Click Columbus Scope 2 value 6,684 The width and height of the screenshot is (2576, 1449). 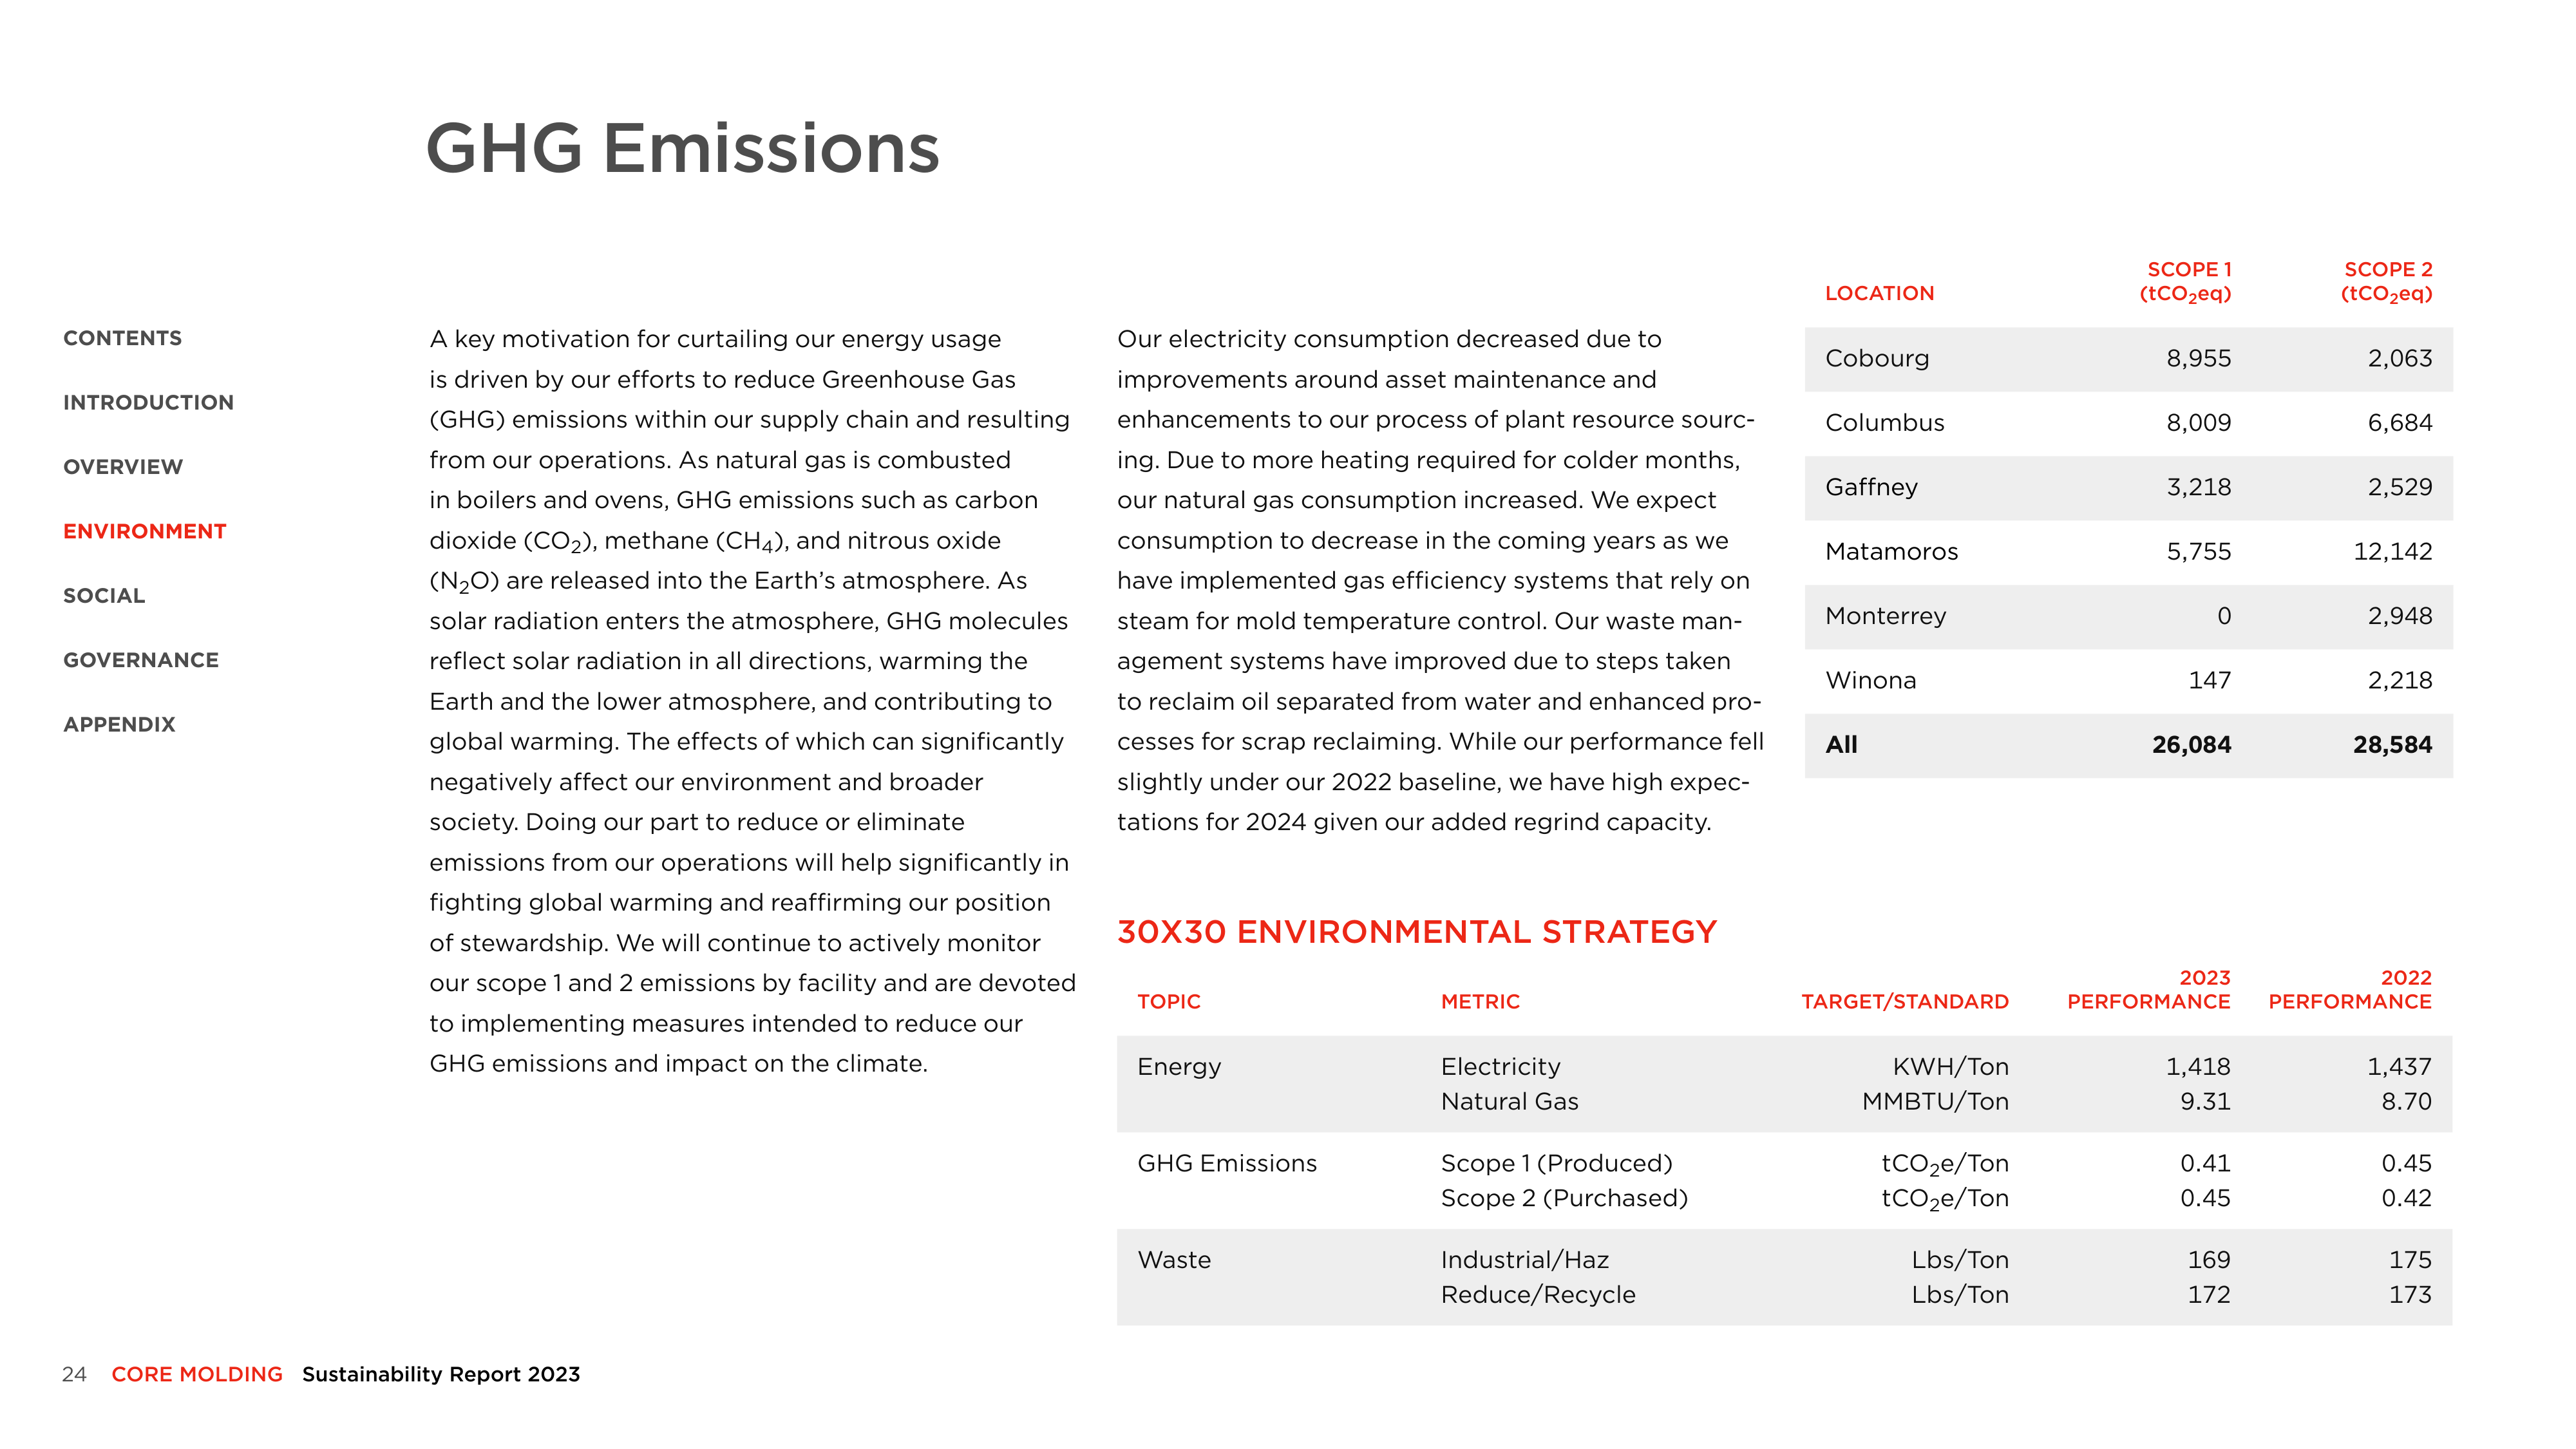(x=2399, y=422)
